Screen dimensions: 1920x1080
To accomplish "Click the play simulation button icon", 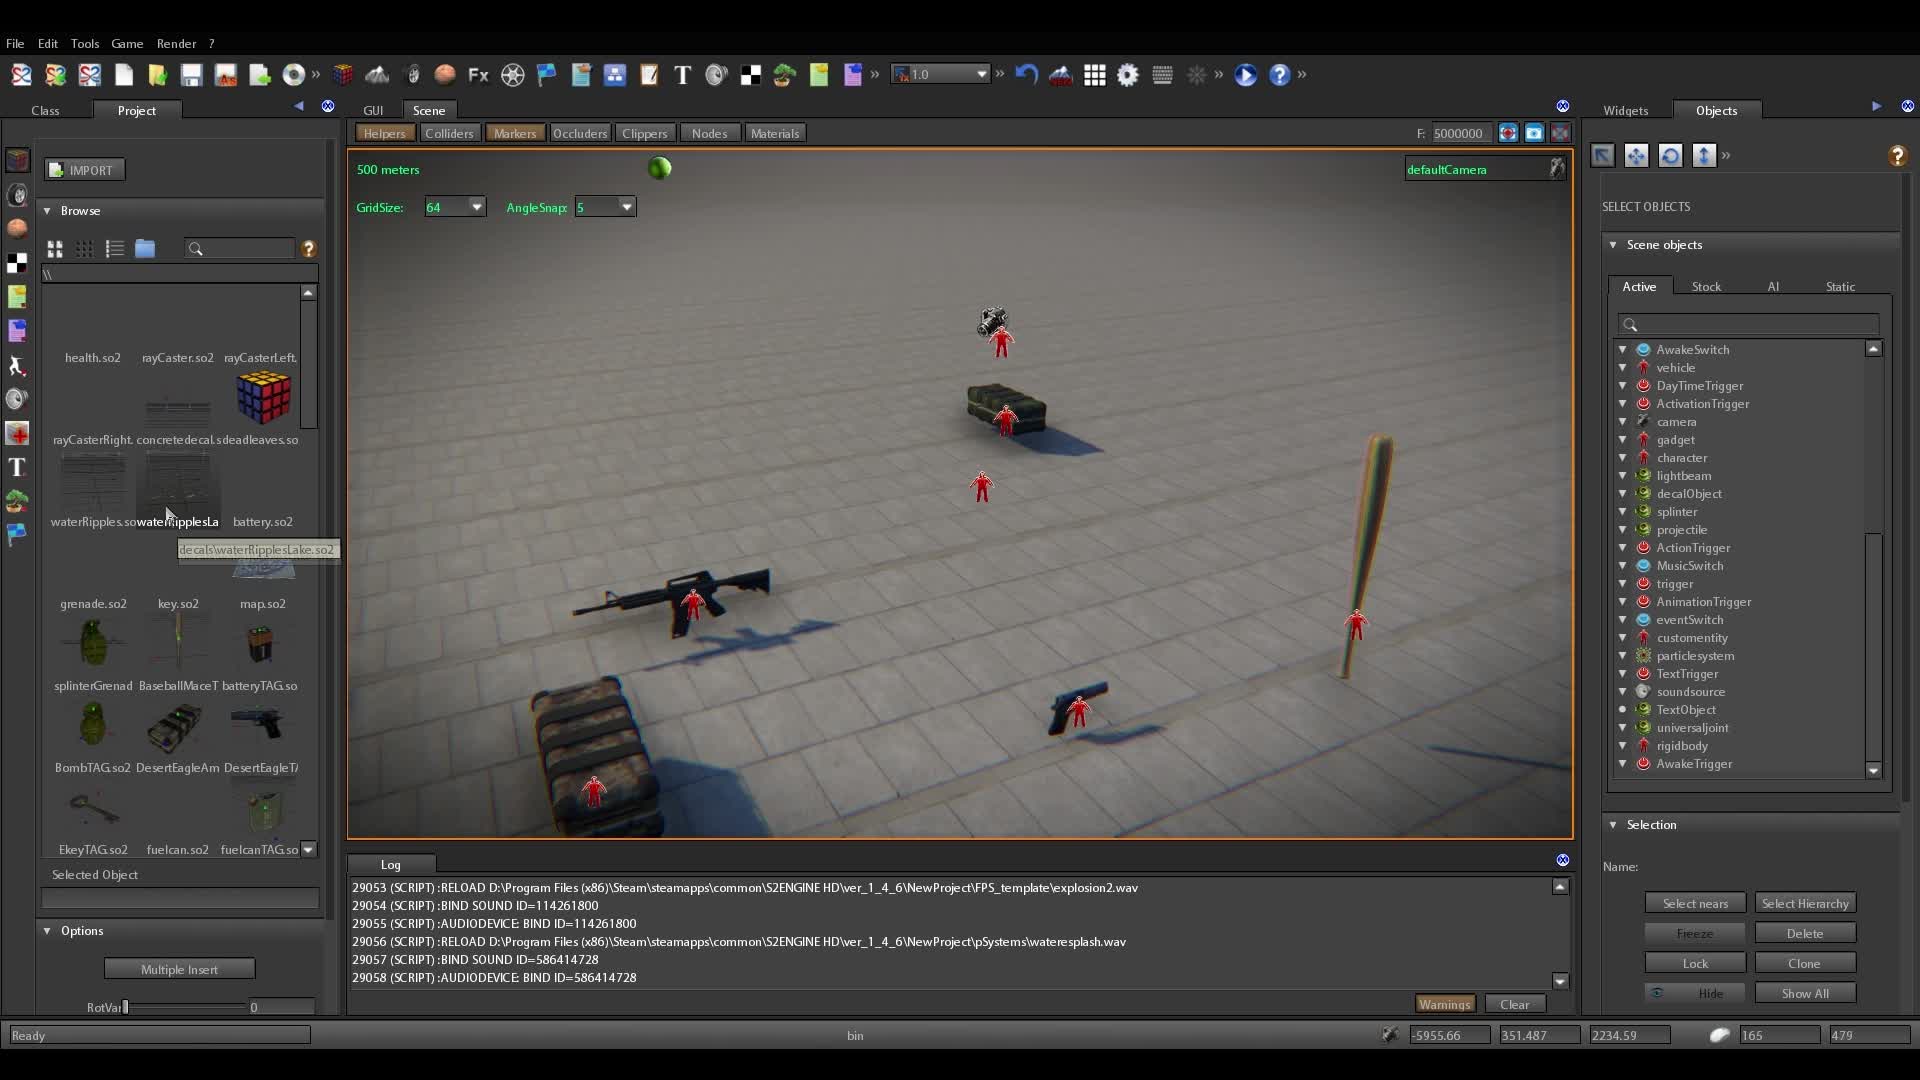I will point(1245,75).
